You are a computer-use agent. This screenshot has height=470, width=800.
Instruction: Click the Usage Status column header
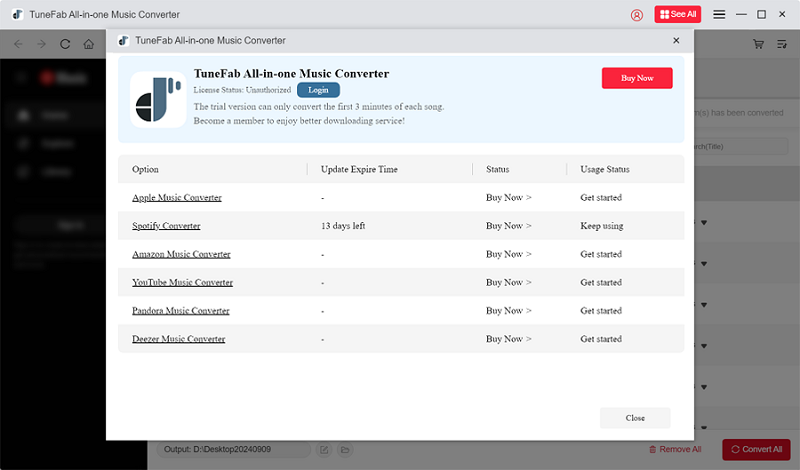coord(605,169)
